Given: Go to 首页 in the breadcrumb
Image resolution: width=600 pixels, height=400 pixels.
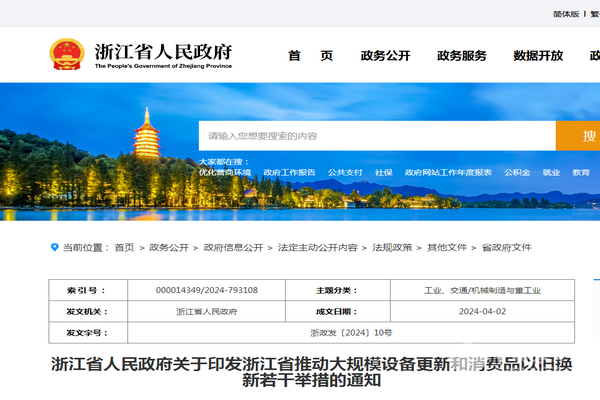Looking at the screenshot, I should [x=124, y=247].
